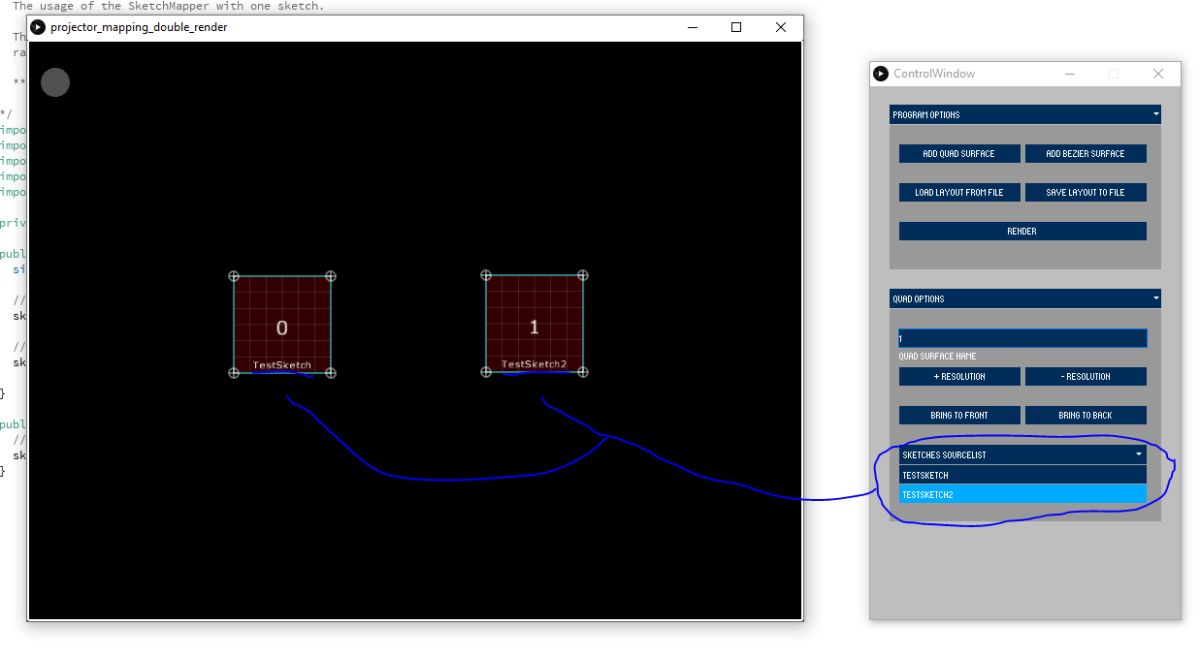1200x656 pixels.
Task: Select TESTSKETCH in the source list
Action: tap(1022, 475)
